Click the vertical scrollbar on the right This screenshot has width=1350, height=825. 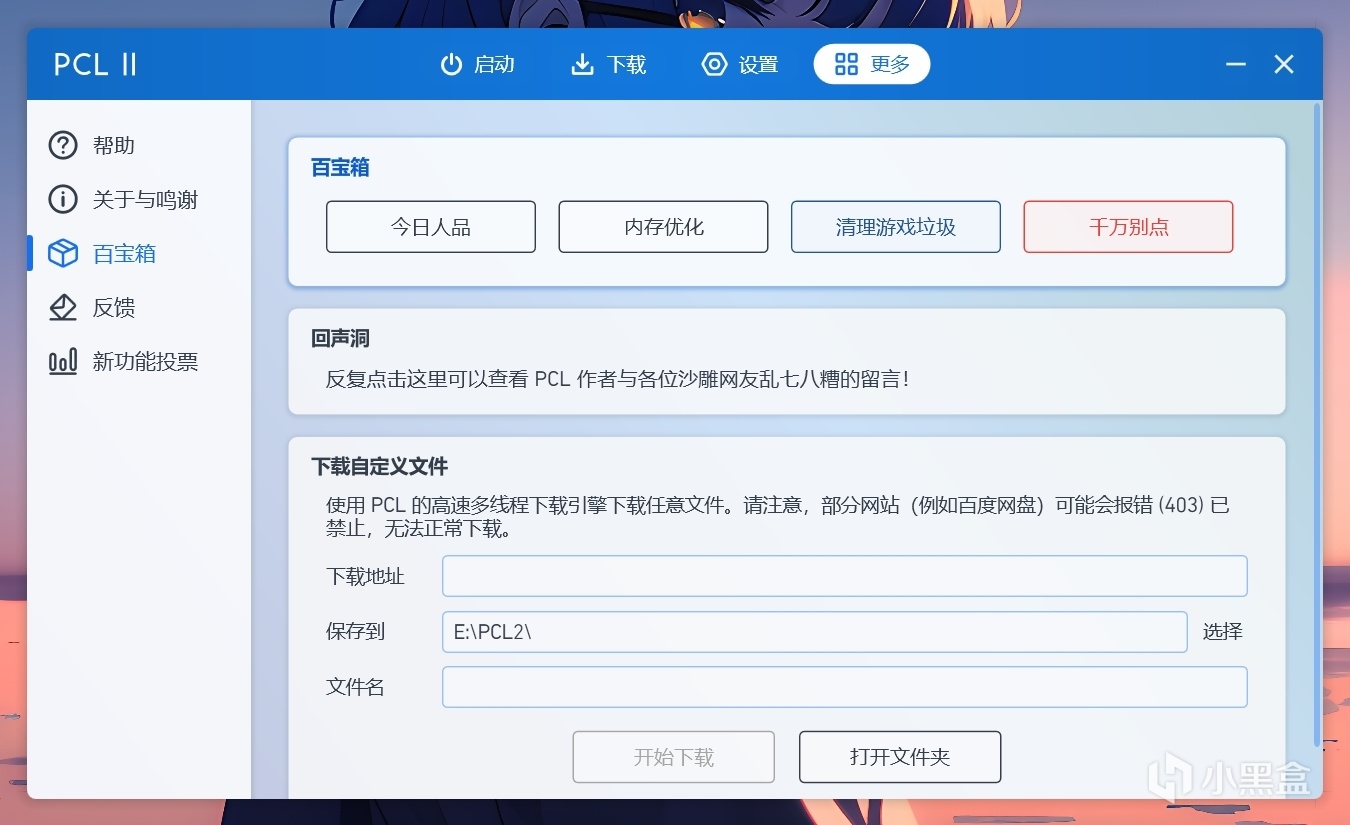[x=1317, y=425]
